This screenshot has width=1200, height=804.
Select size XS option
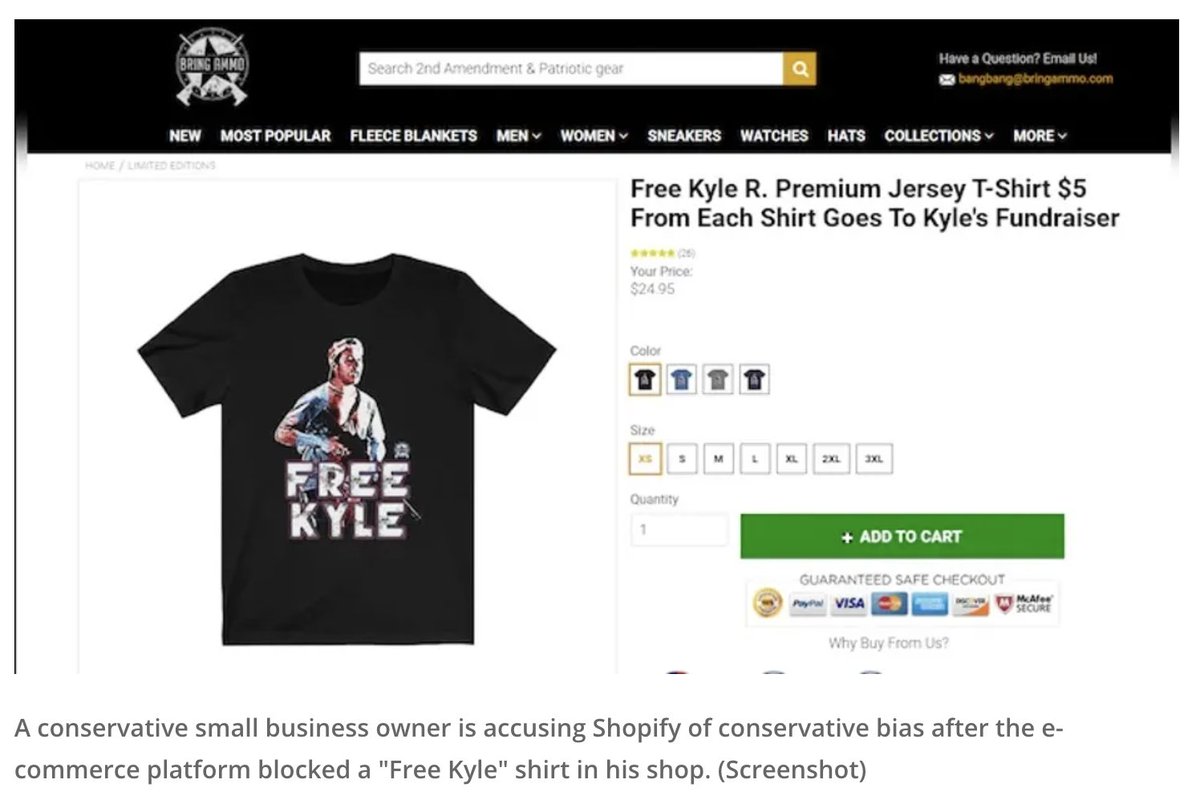coord(645,458)
